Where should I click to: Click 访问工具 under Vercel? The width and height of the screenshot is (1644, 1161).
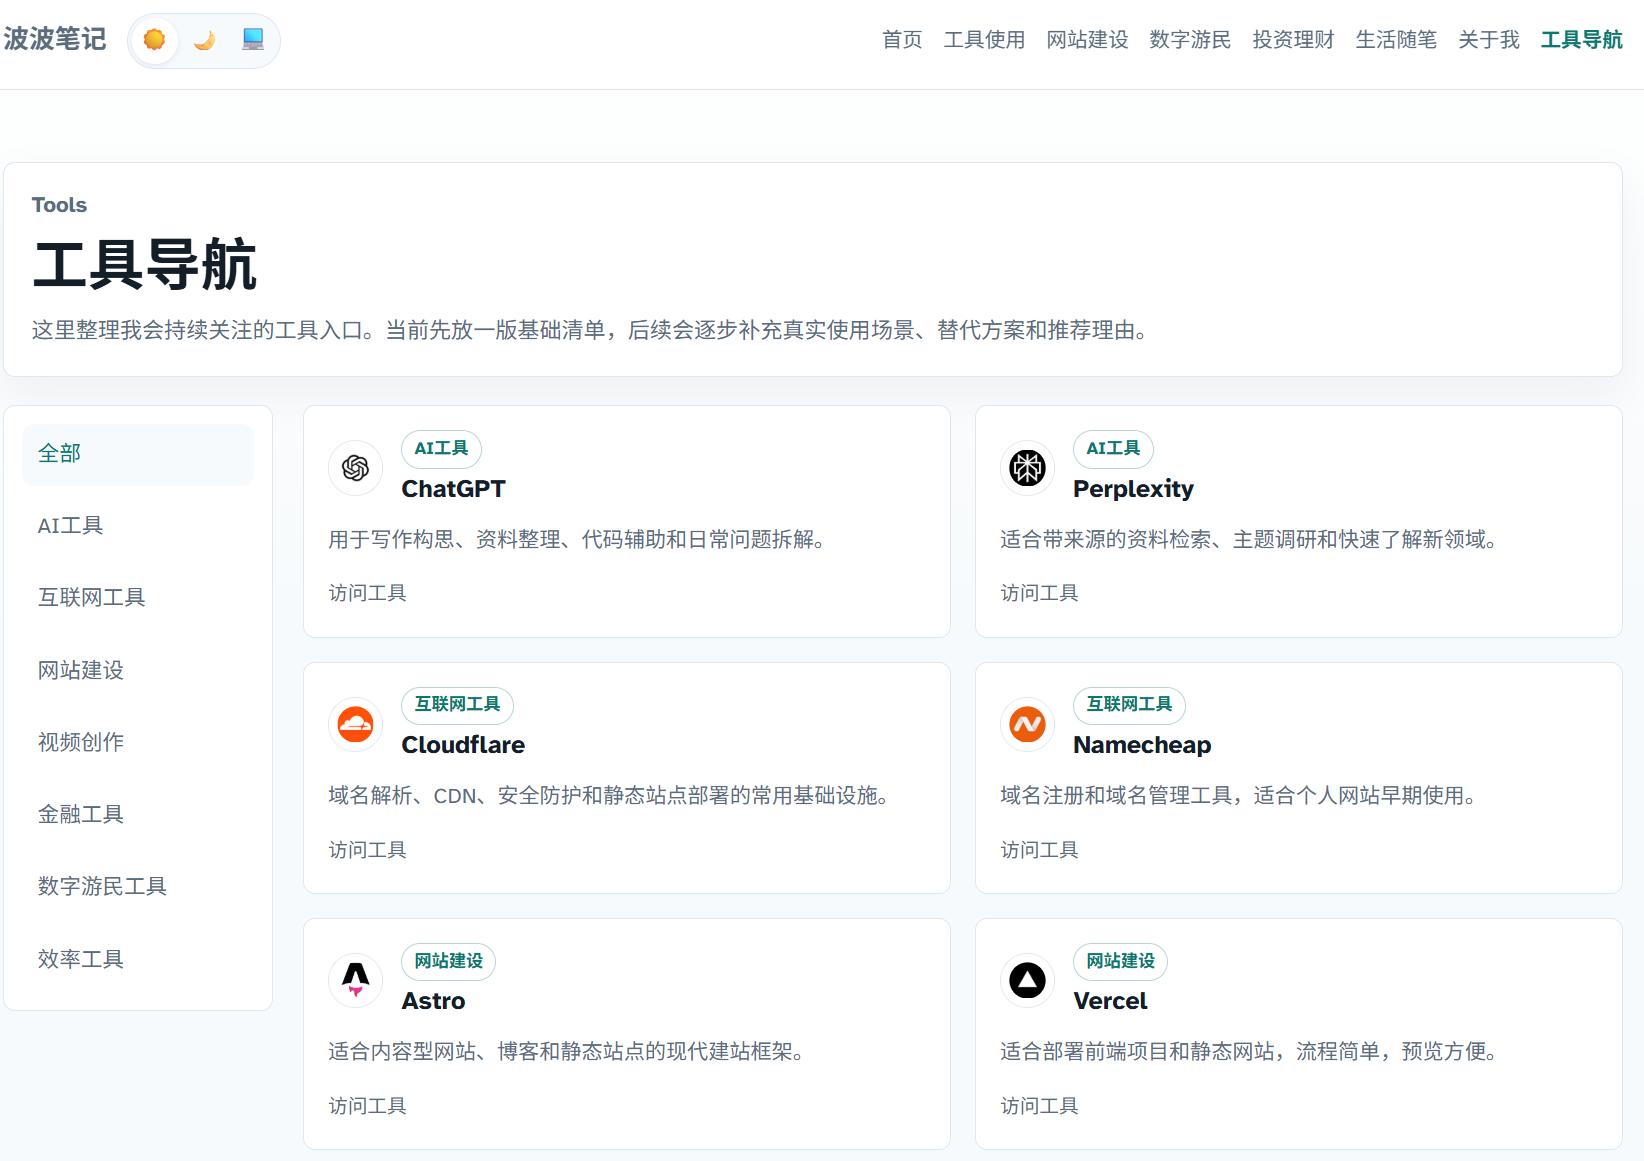[x=1039, y=1106]
